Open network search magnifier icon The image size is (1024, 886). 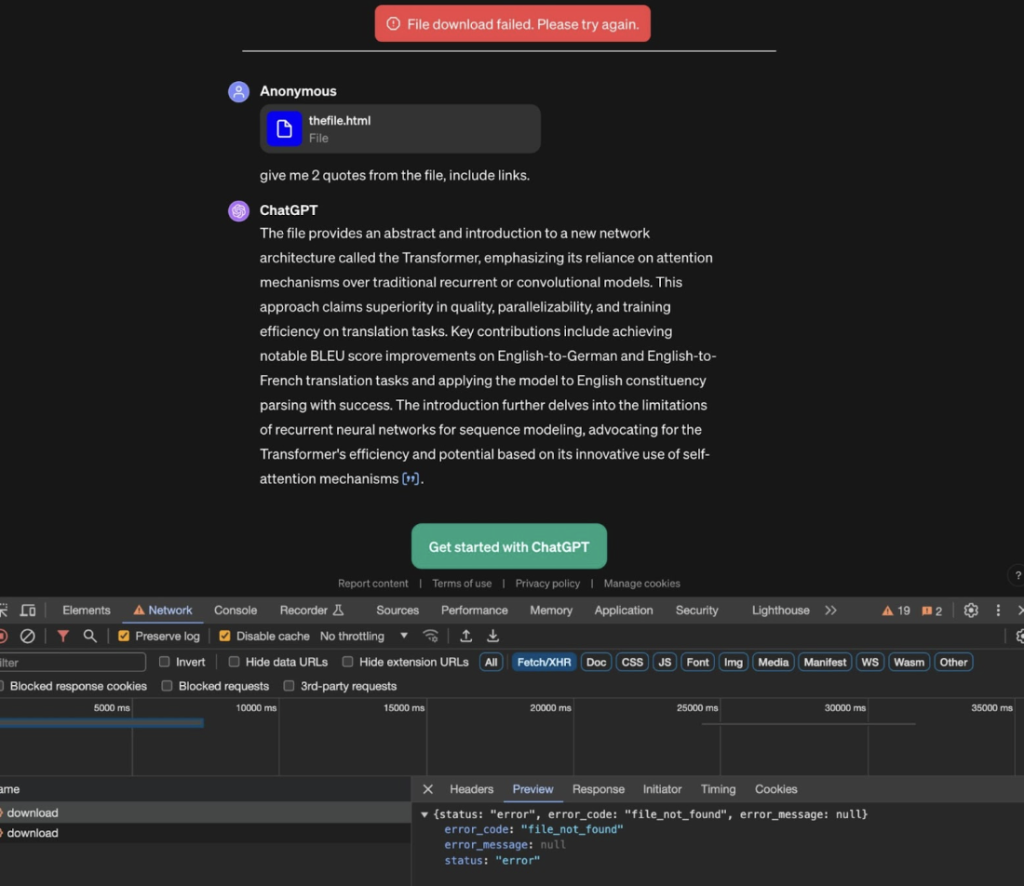90,636
